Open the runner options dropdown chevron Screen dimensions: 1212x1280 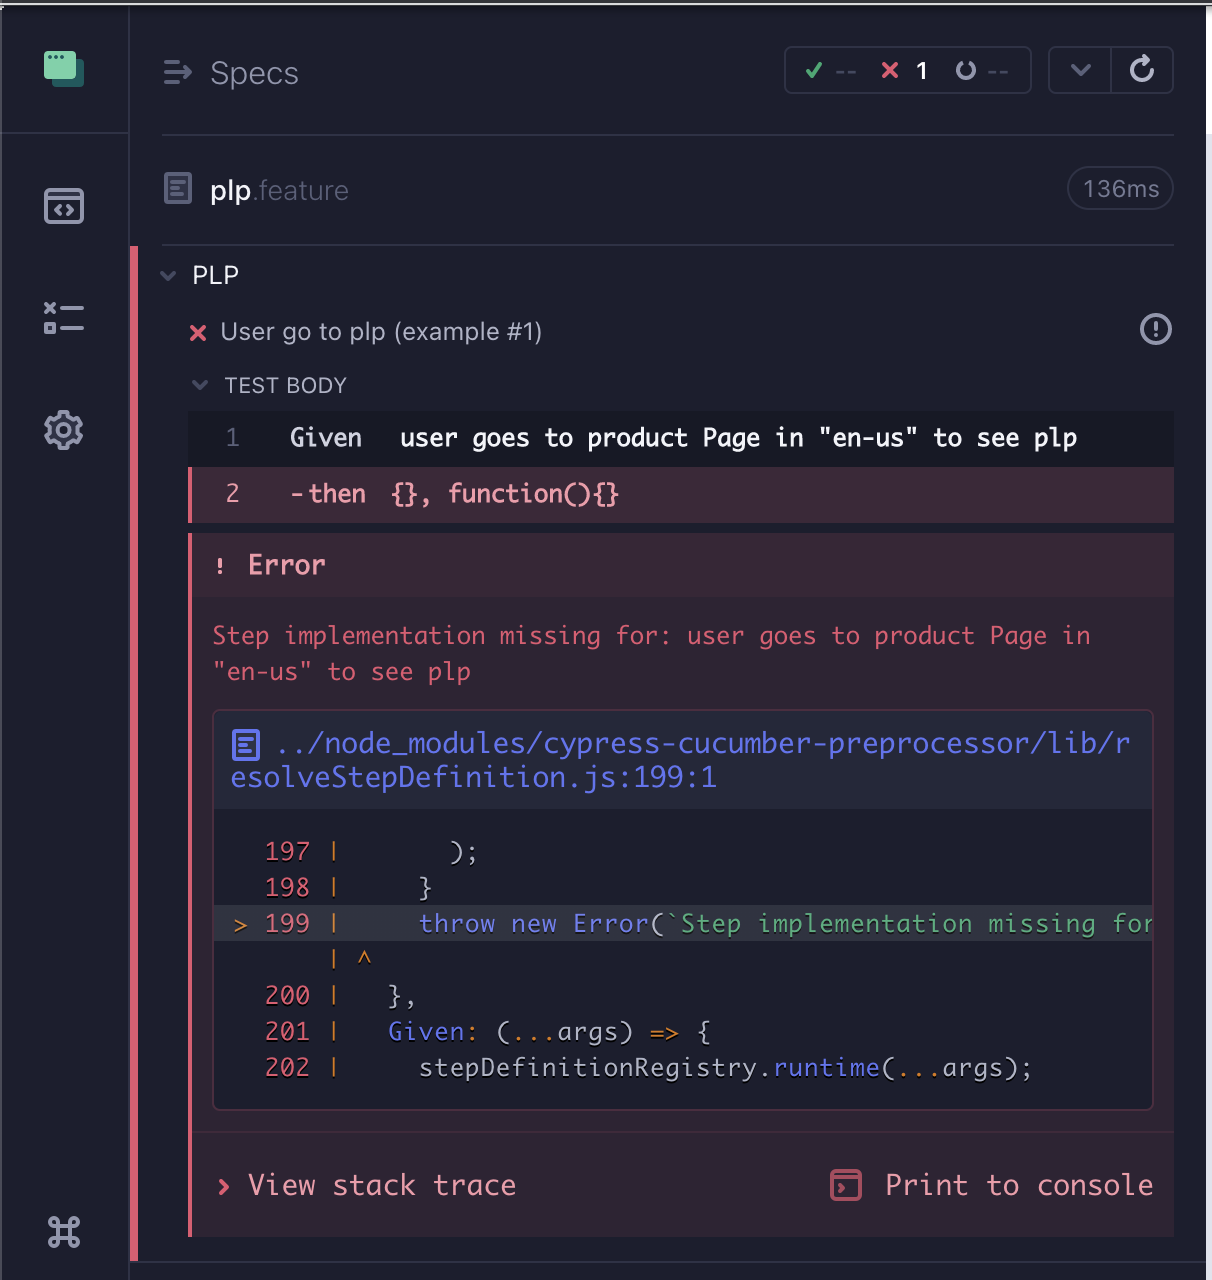click(1080, 70)
